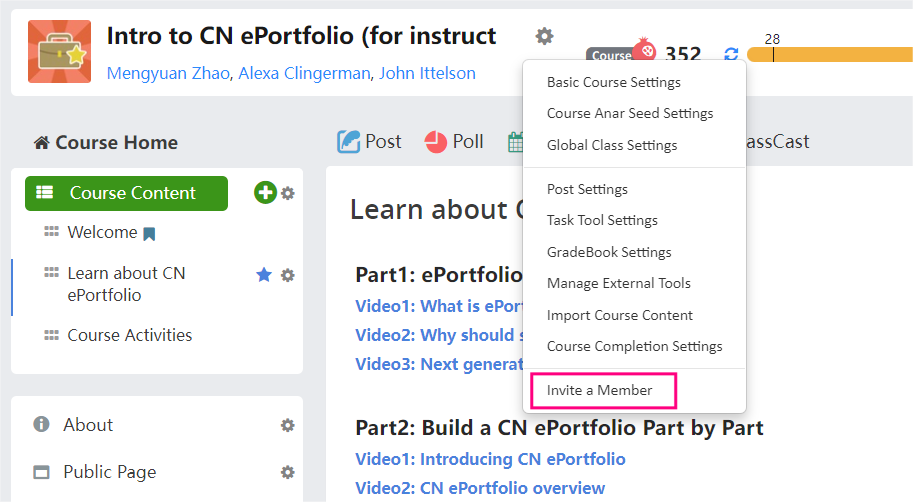913x502 pixels.
Task: Open the course settings gear beside the title
Action: pos(544,36)
